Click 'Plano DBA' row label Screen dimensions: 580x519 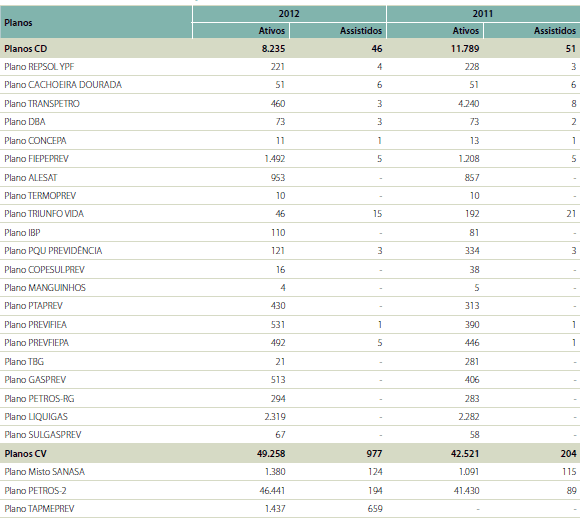point(24,122)
